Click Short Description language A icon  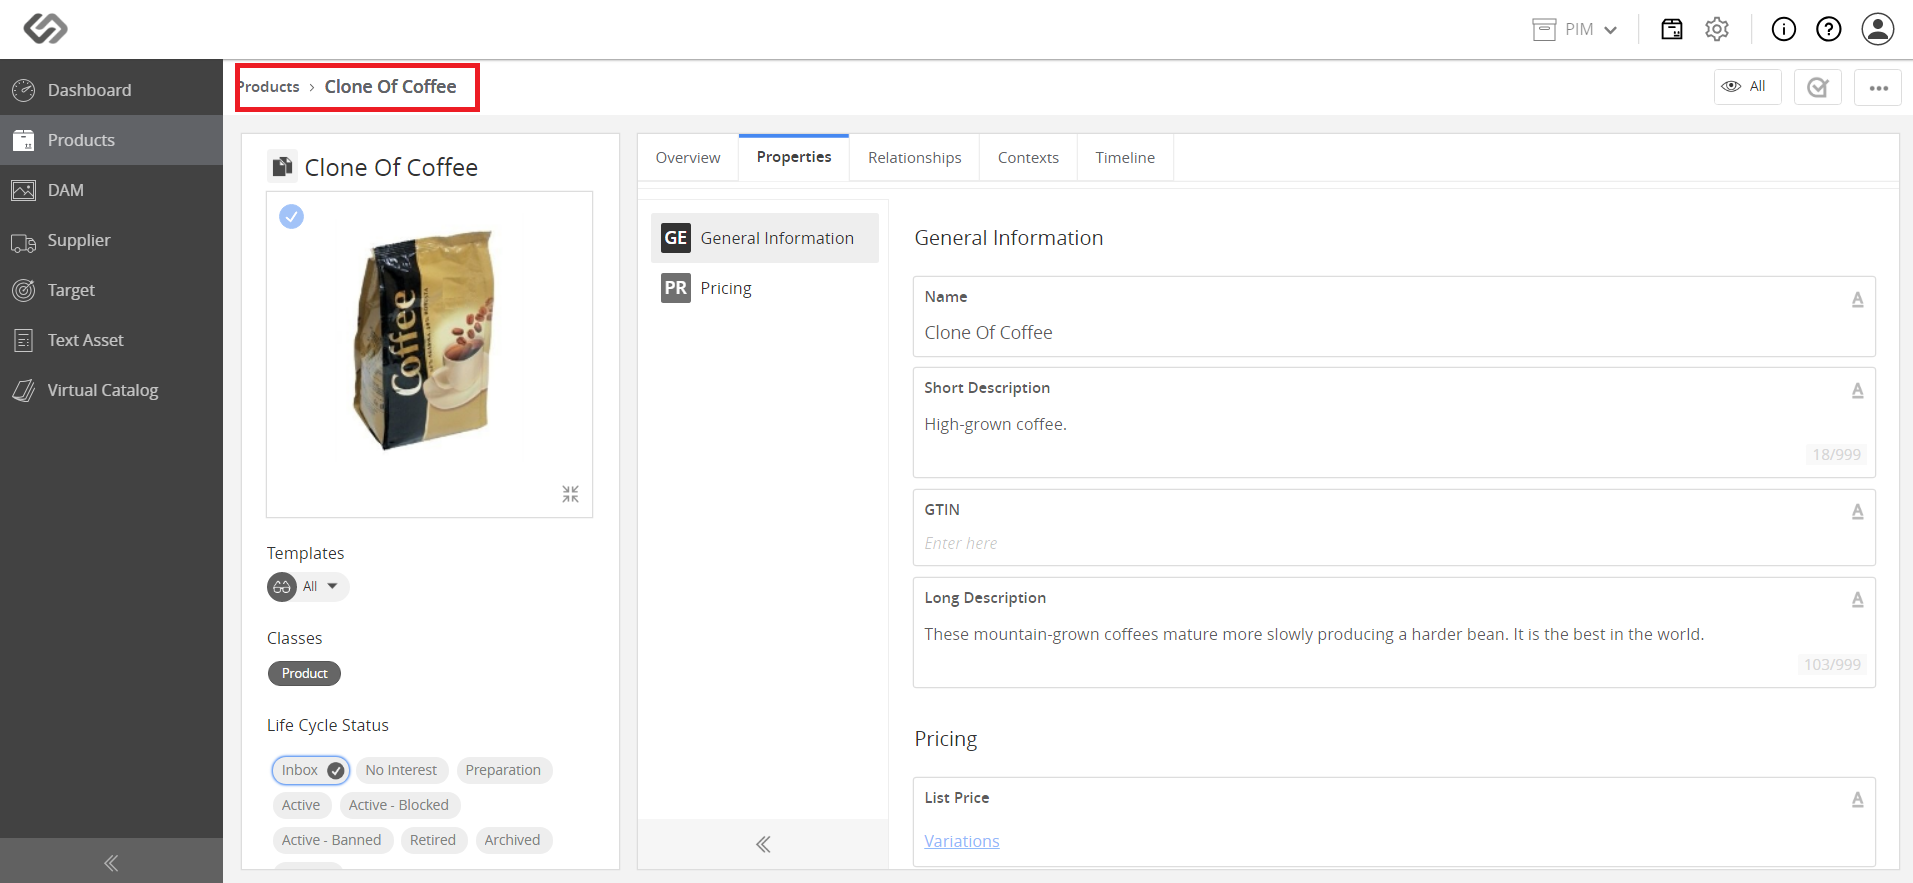point(1857,390)
